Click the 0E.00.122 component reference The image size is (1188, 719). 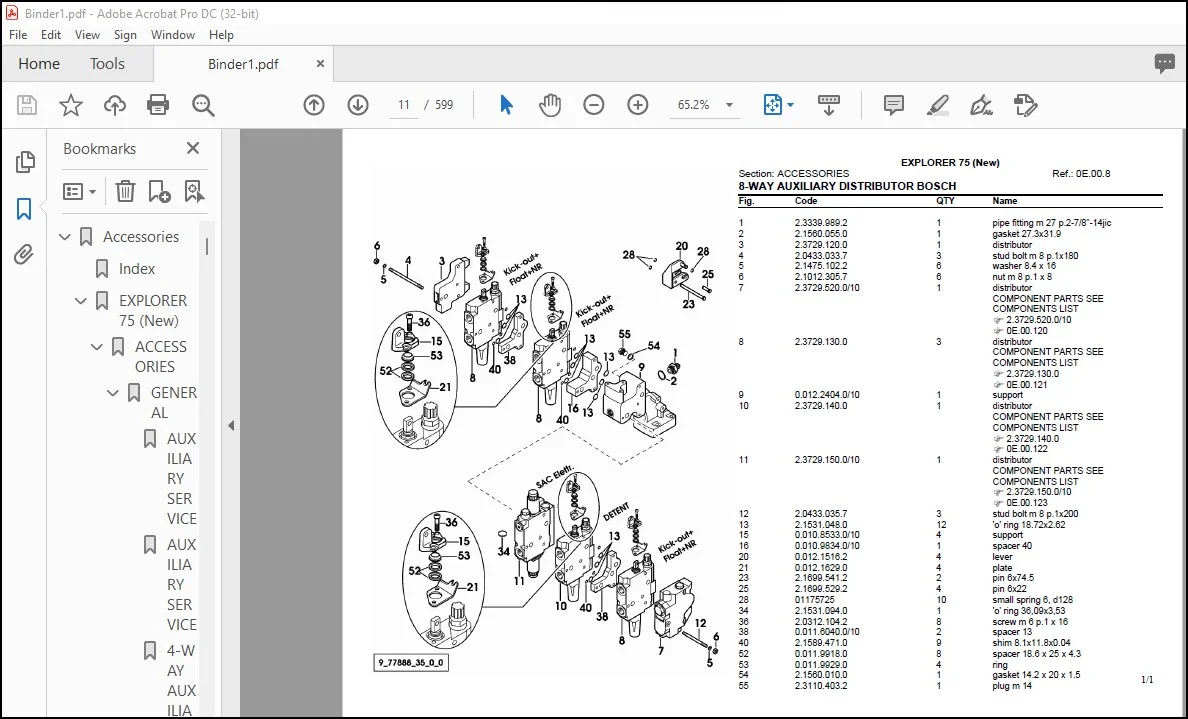click(1027, 449)
